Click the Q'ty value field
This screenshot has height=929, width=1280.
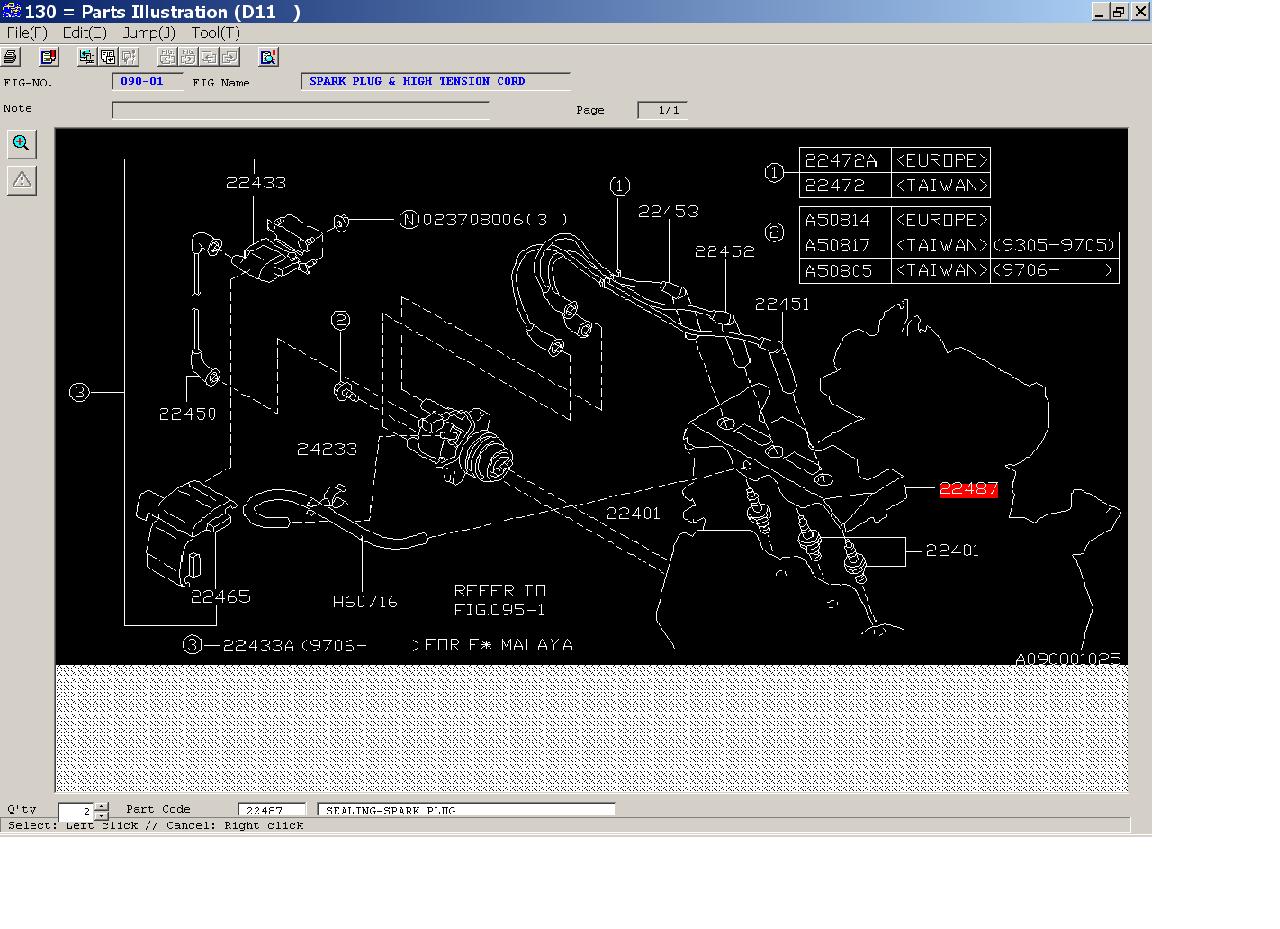tap(76, 811)
